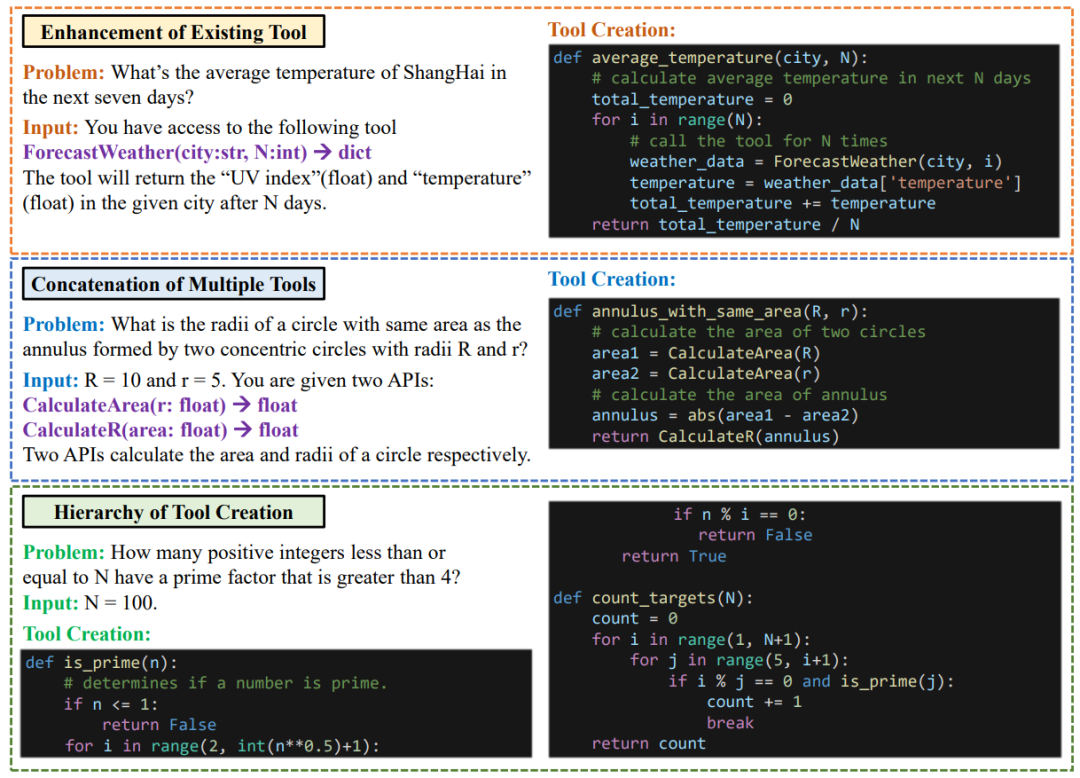Click the "Hierarchy of Tool Creation" heading box

coord(173,512)
